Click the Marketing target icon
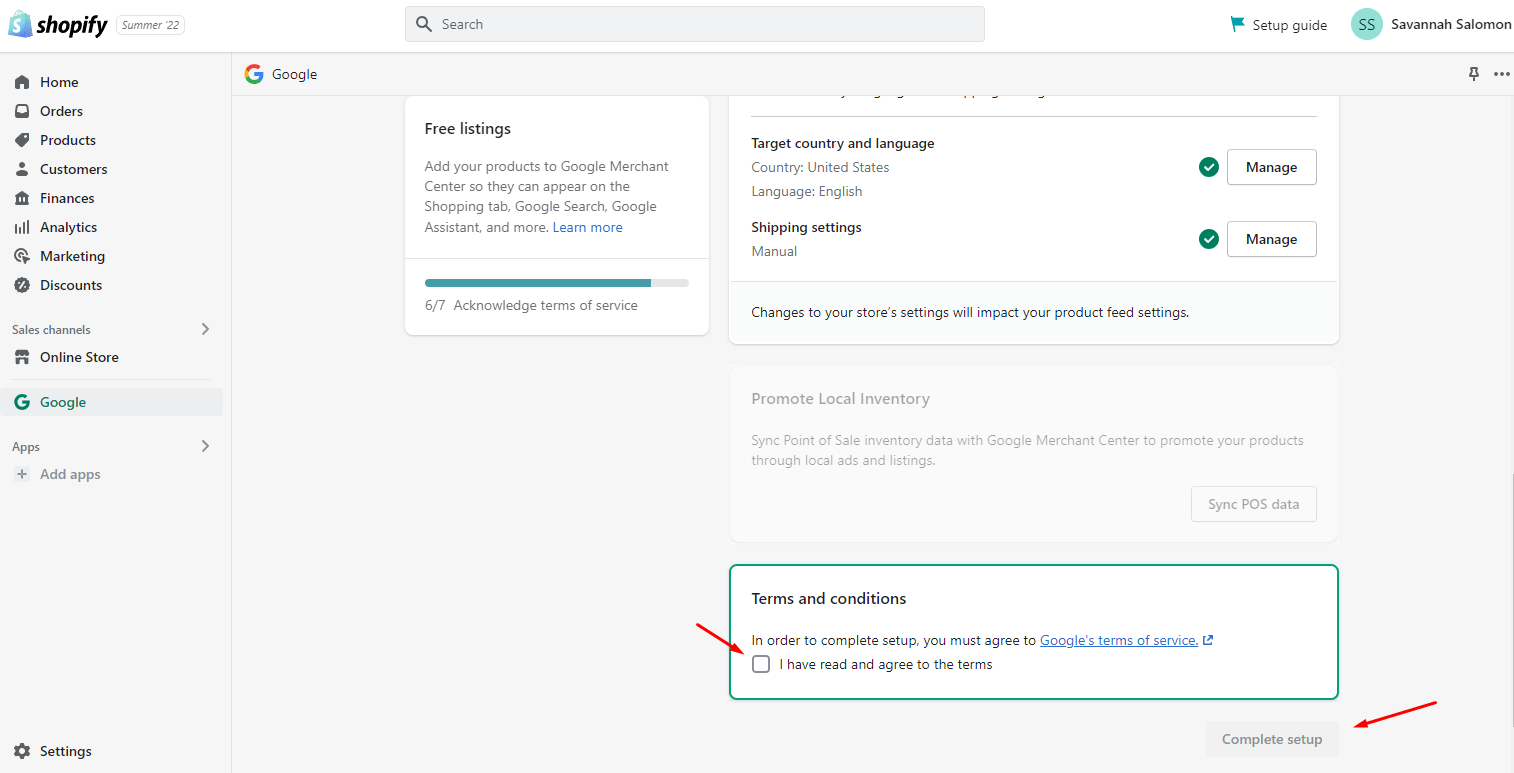Viewport: 1514px width, 773px height. point(22,256)
